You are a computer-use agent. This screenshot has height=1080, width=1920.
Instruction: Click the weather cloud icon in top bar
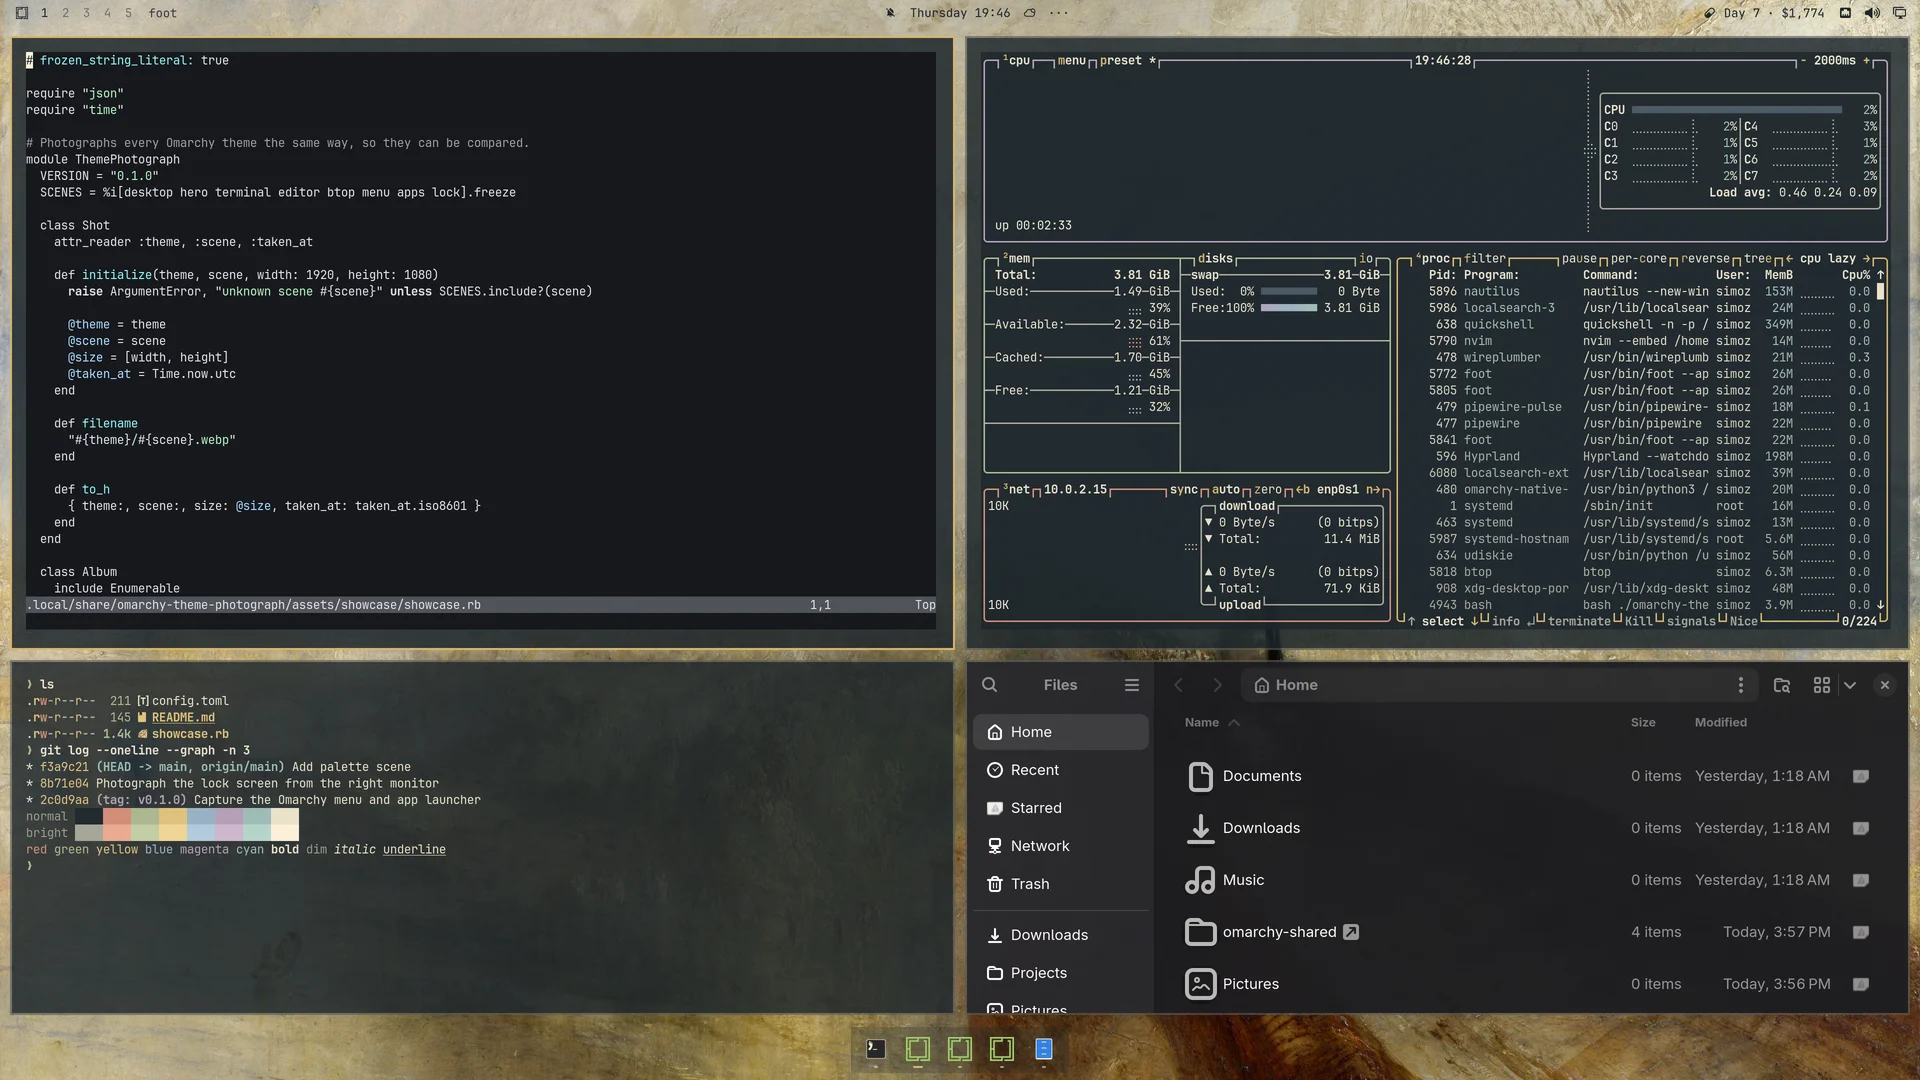[1030, 13]
